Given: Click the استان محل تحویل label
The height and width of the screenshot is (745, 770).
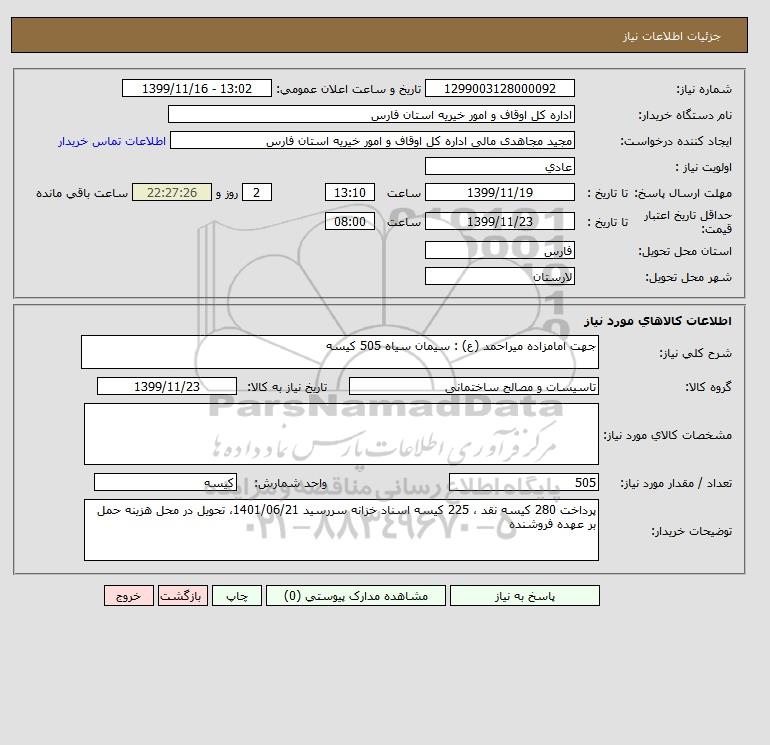Looking at the screenshot, I should point(685,251).
